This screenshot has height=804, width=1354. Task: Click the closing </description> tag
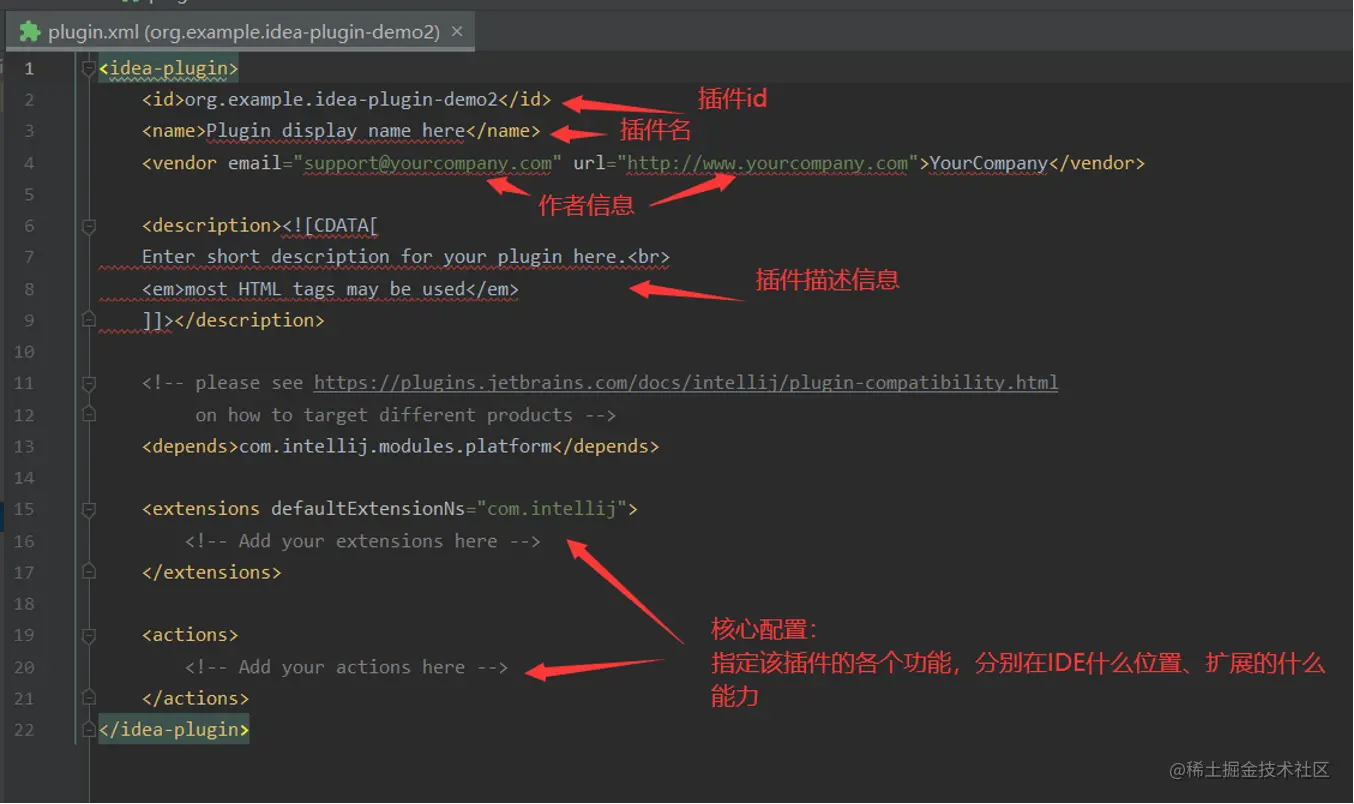(250, 320)
